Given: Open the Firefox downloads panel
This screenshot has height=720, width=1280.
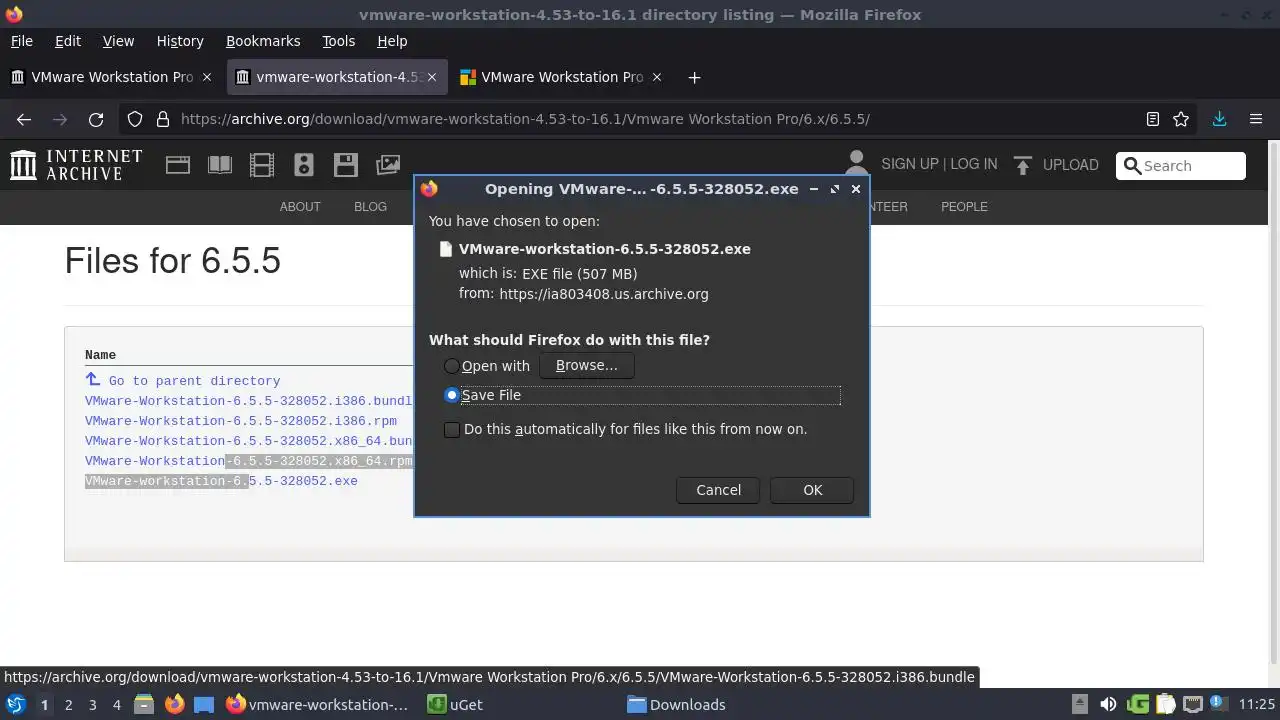Looking at the screenshot, I should tap(1219, 119).
